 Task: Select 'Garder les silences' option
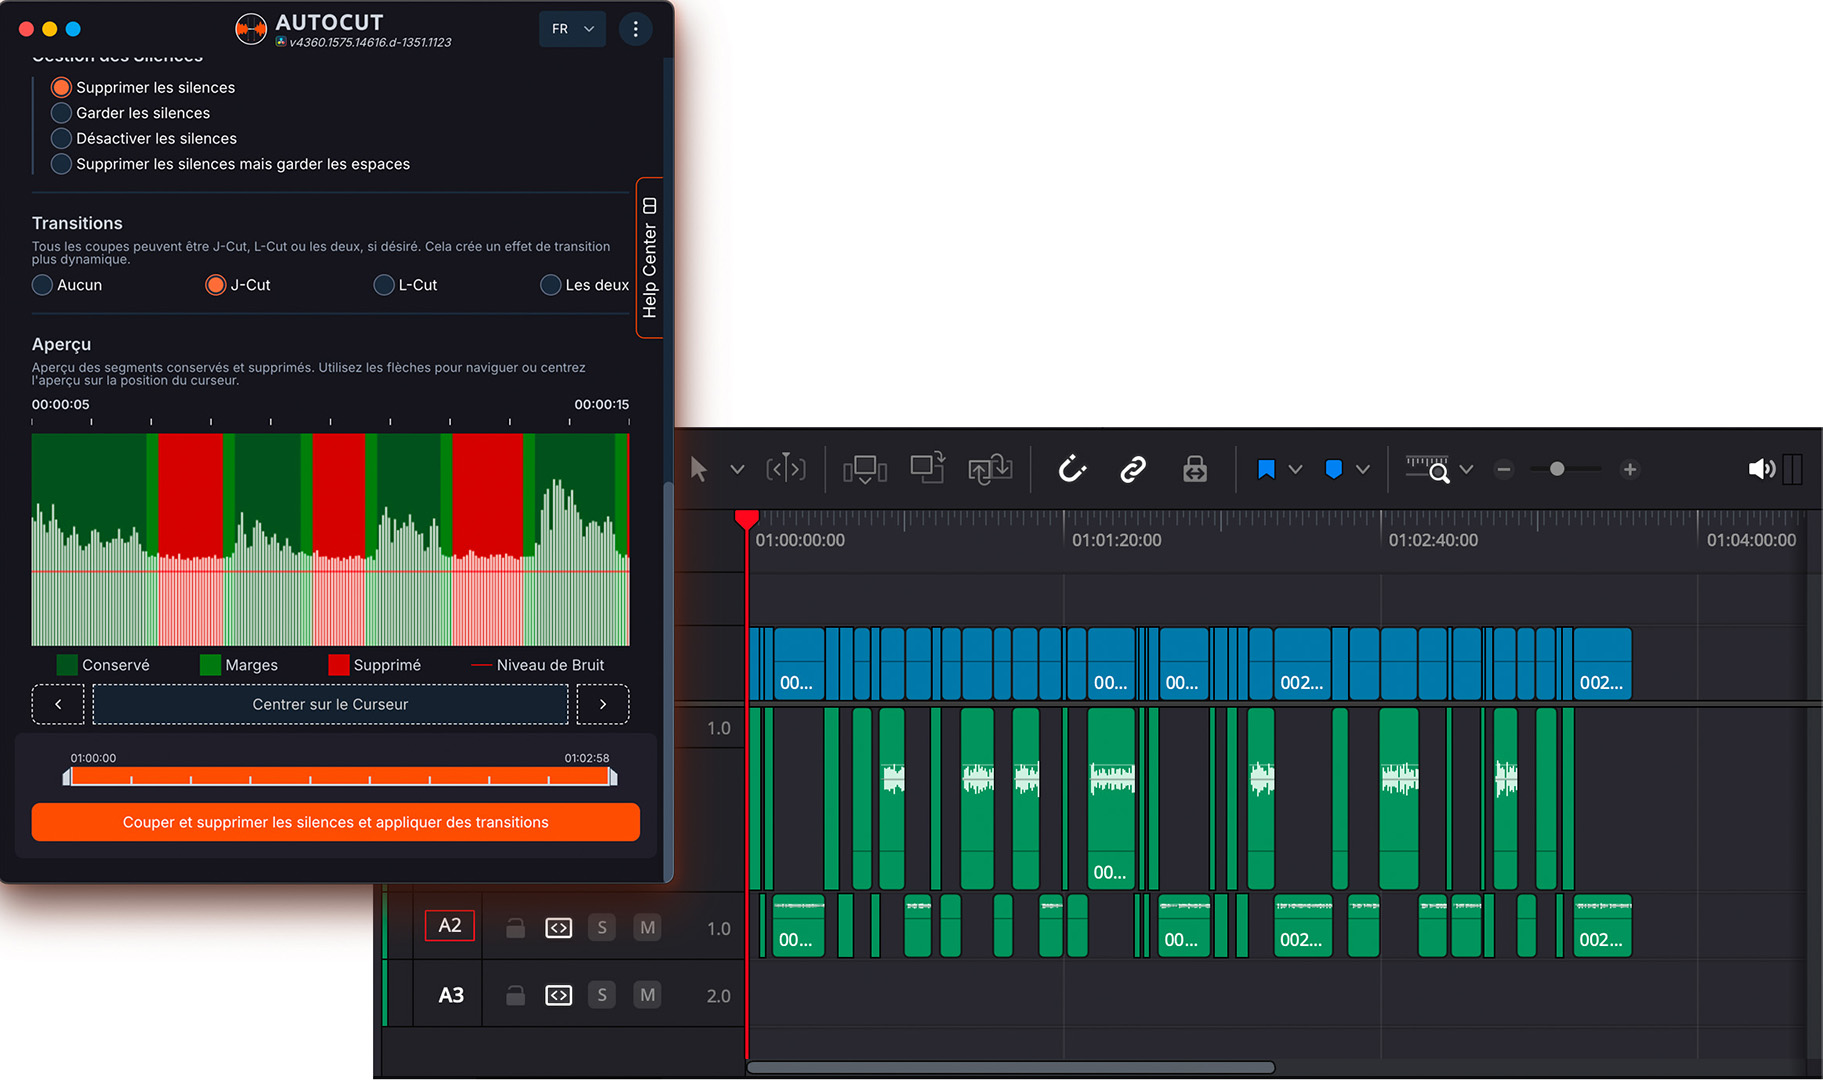click(x=62, y=113)
